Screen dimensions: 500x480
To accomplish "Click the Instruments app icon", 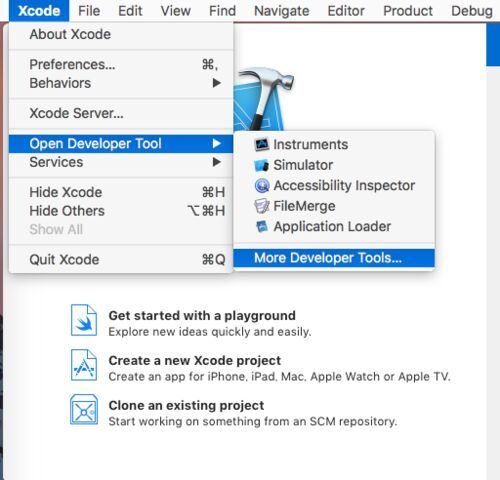I will (x=261, y=145).
